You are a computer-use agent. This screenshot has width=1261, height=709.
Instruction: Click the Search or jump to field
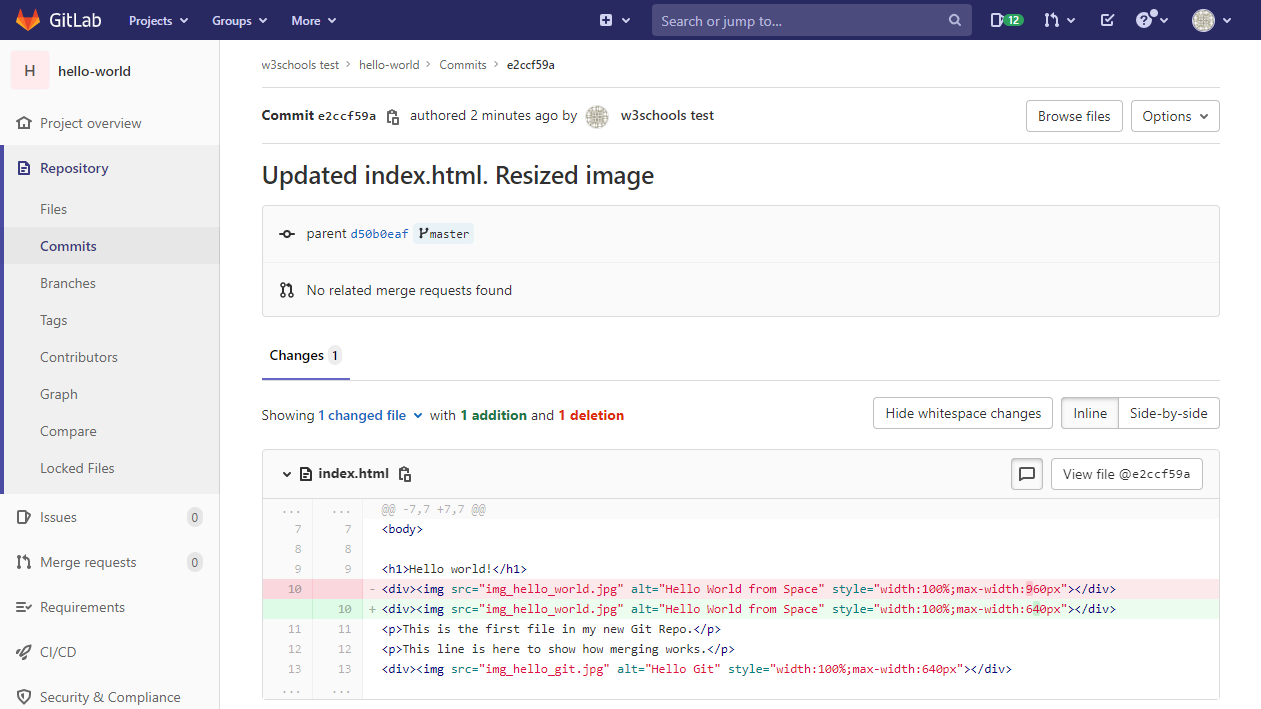(800, 21)
